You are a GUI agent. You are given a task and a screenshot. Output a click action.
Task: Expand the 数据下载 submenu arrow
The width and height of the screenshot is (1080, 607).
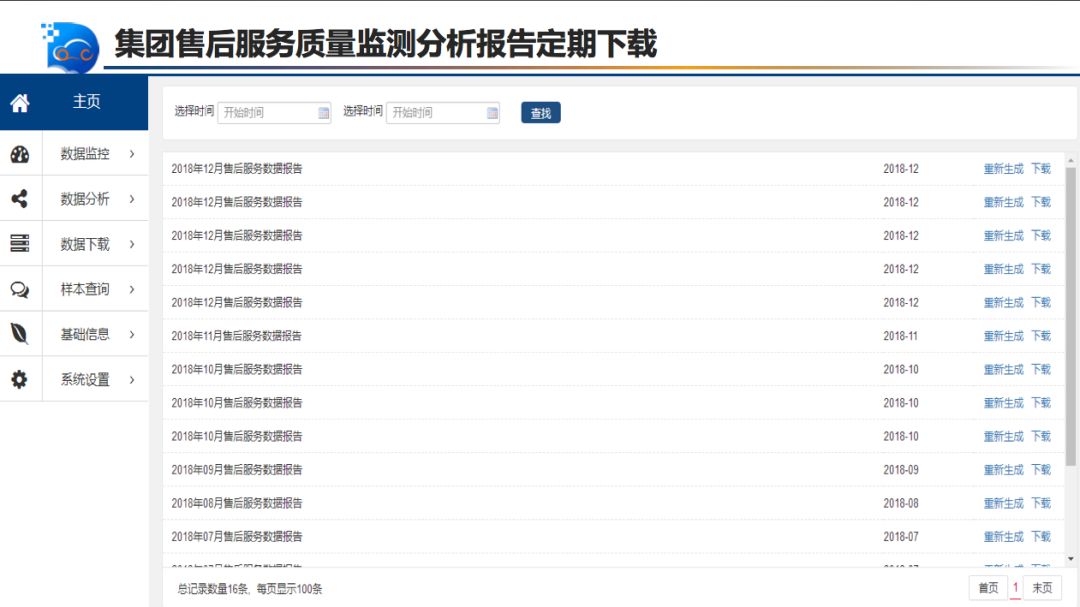131,244
